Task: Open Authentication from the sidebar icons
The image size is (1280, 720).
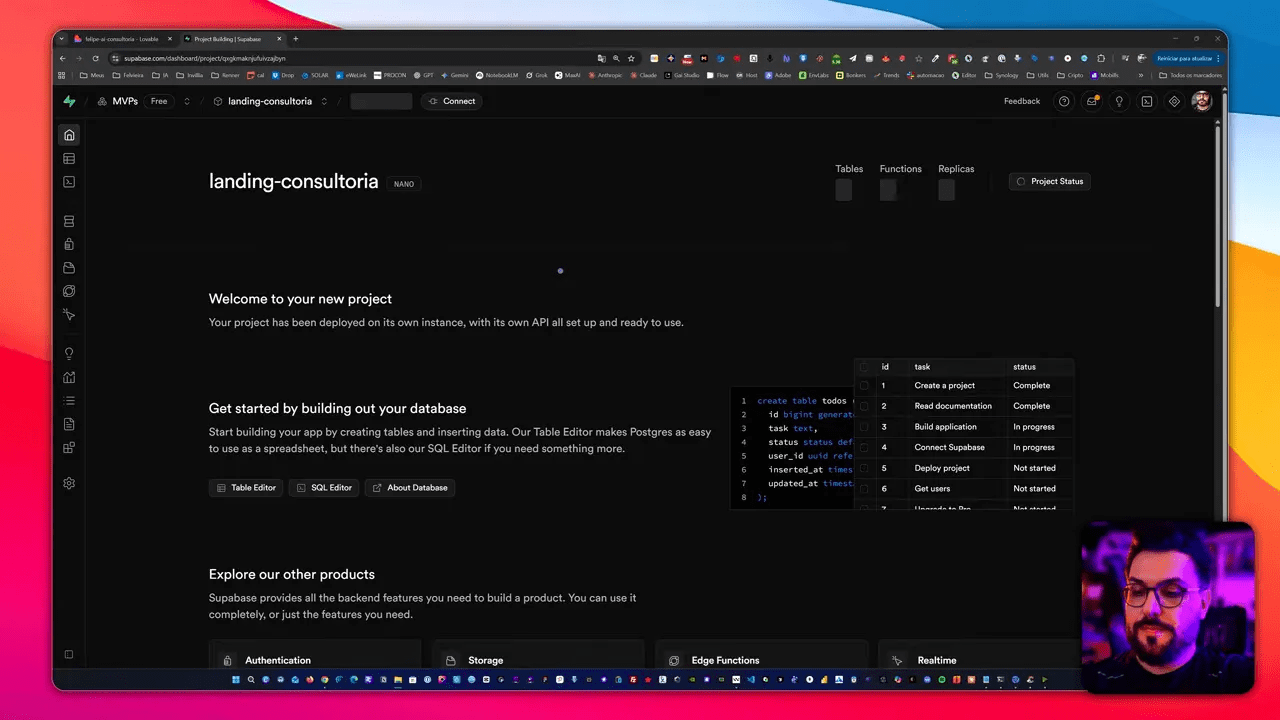Action: (x=68, y=244)
